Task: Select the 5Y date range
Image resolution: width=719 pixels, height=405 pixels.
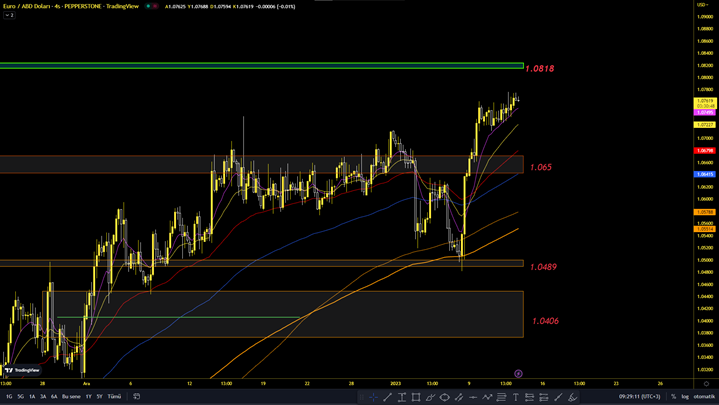Action: pyautogui.click(x=100, y=396)
